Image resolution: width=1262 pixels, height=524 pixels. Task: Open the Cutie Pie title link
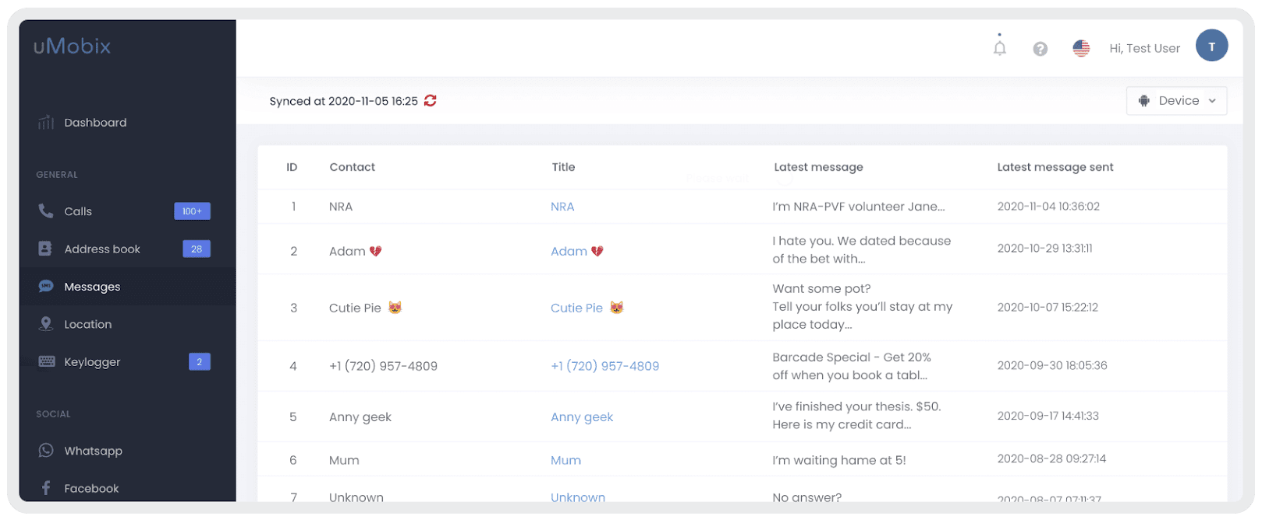coord(587,308)
